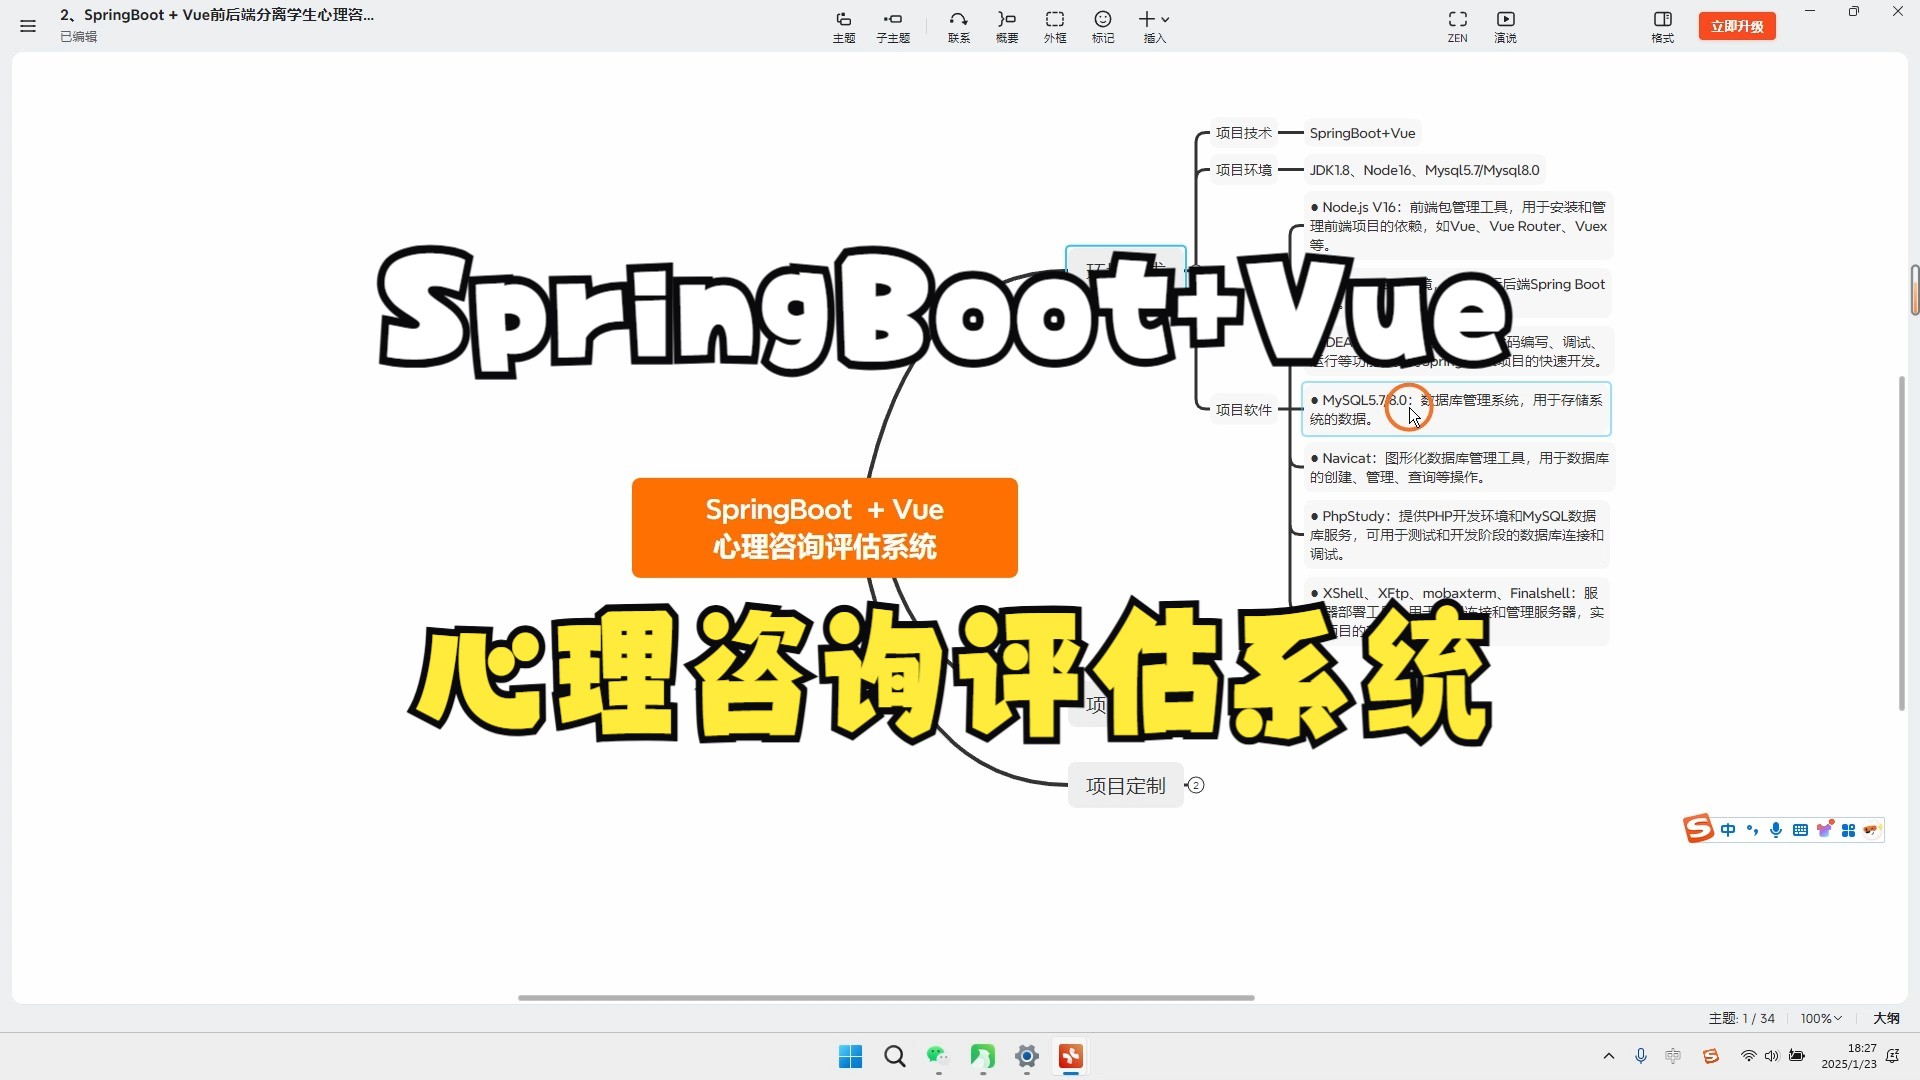Open the Settings gear app in taskbar

1027,1057
